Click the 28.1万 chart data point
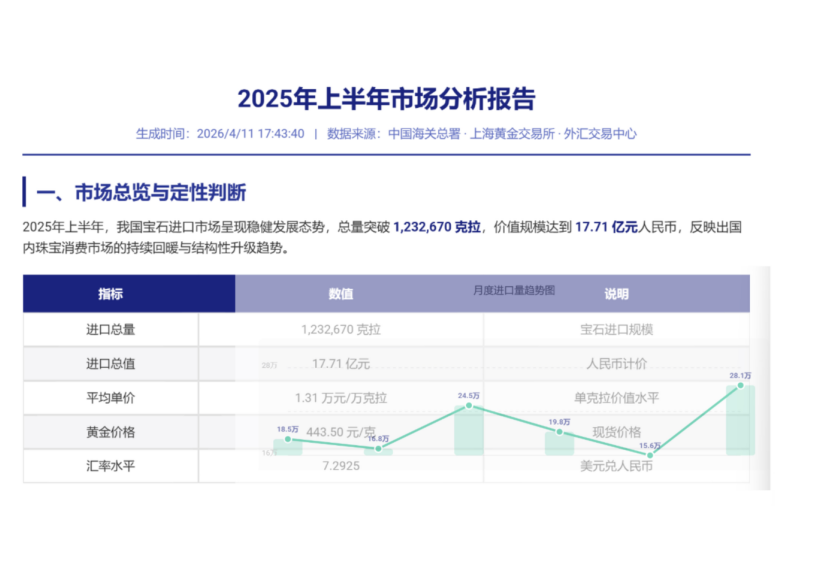 pyautogui.click(x=740, y=386)
